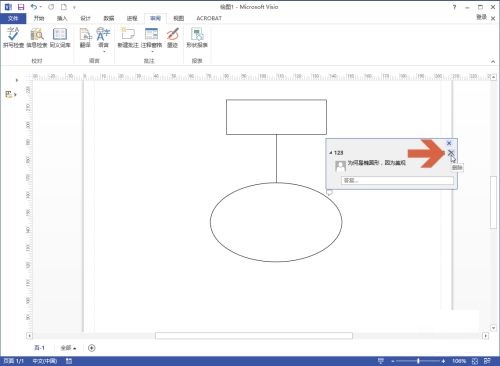Switch to the Design (设计) tab
This screenshot has width=500, height=366.
pyautogui.click(x=85, y=18)
